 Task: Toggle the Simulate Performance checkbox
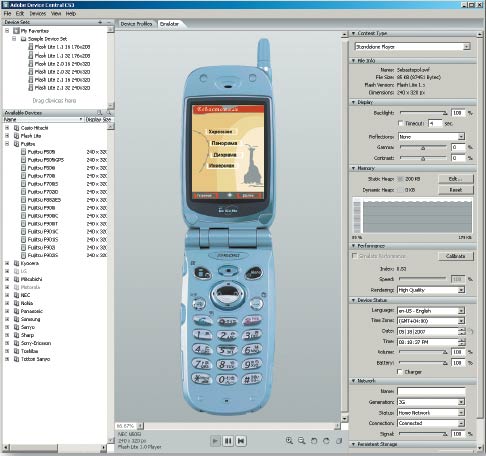(x=354, y=256)
